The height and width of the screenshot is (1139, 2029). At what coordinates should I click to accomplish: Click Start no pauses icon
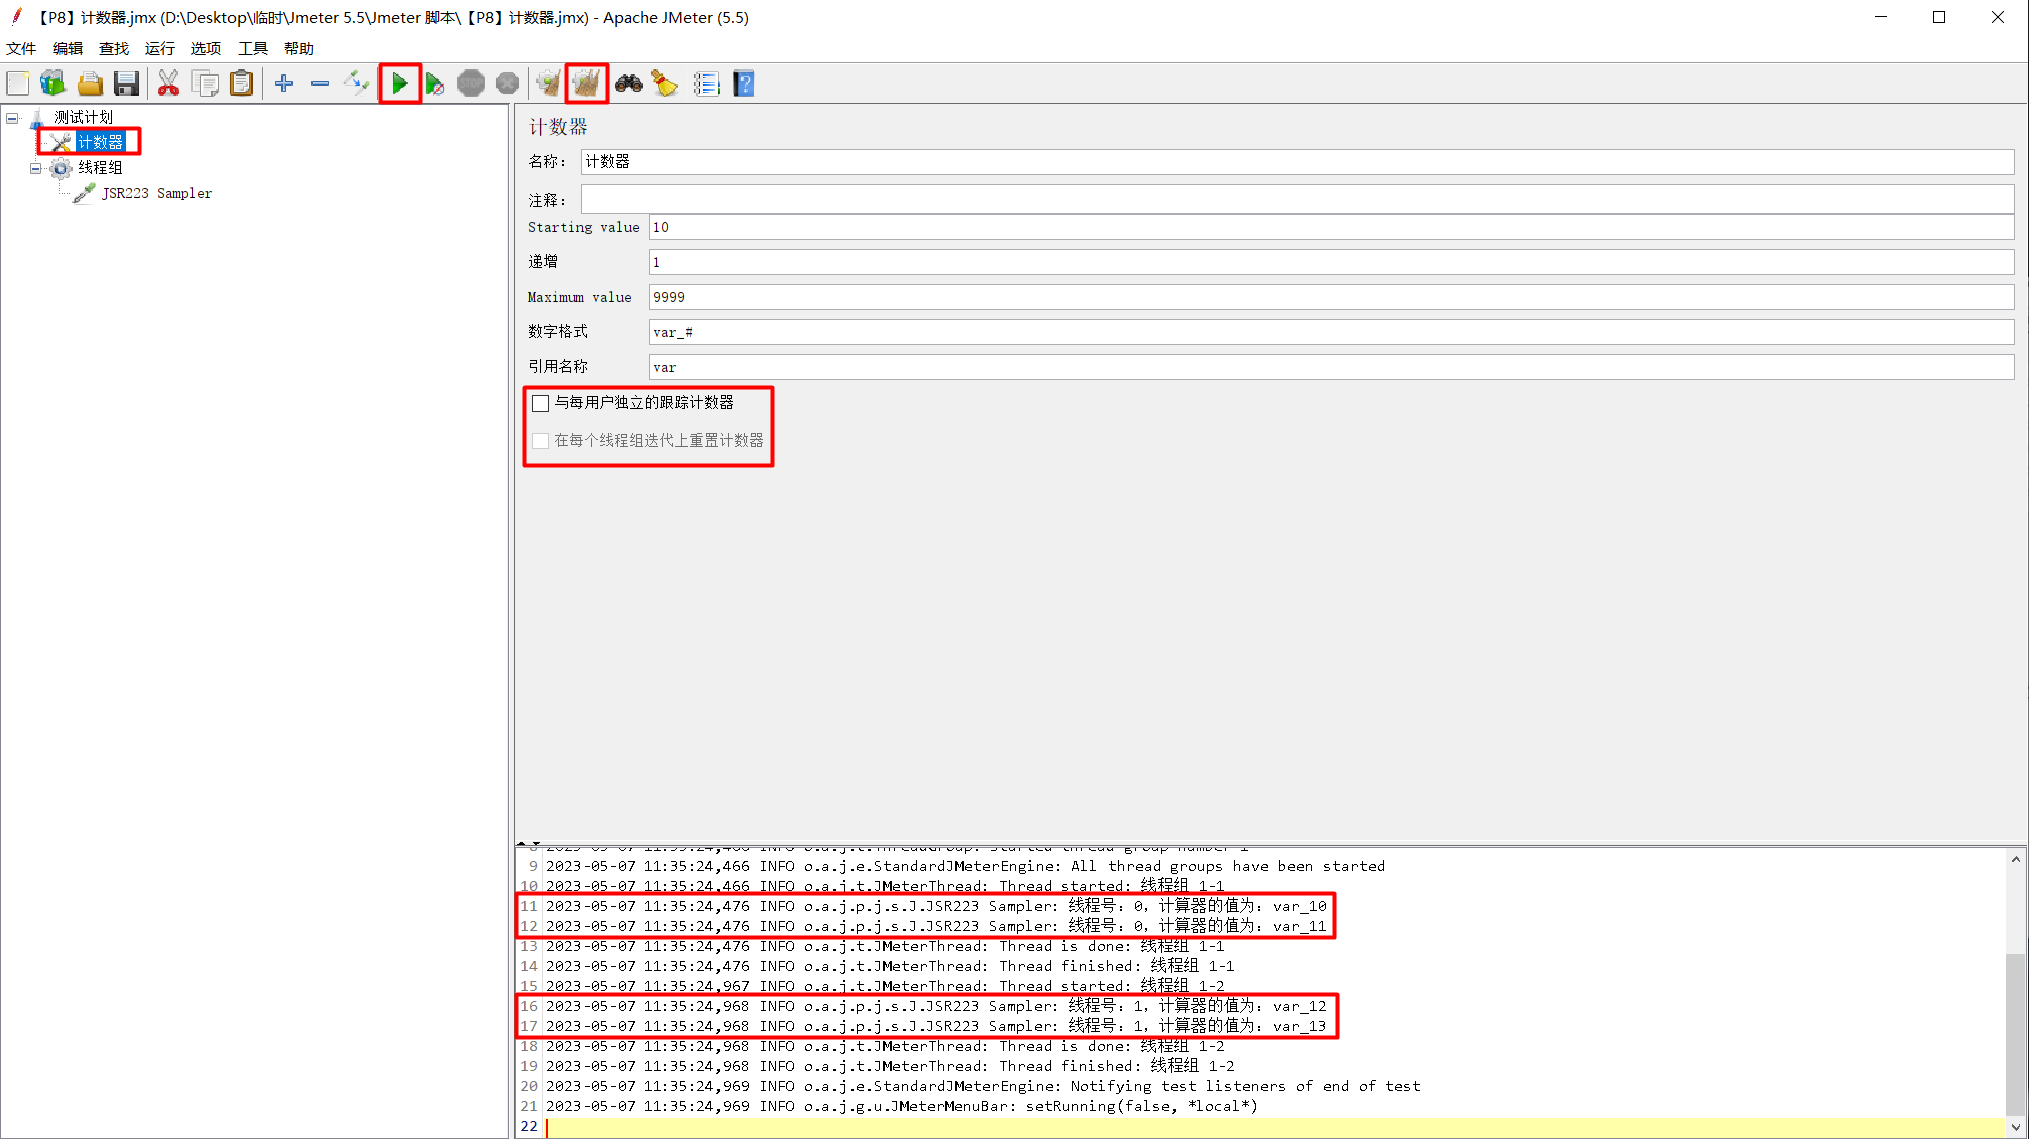tap(435, 84)
